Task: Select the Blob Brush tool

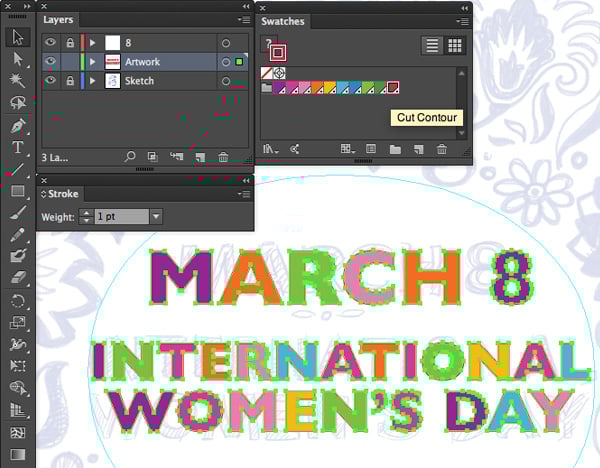Action: pos(18,256)
